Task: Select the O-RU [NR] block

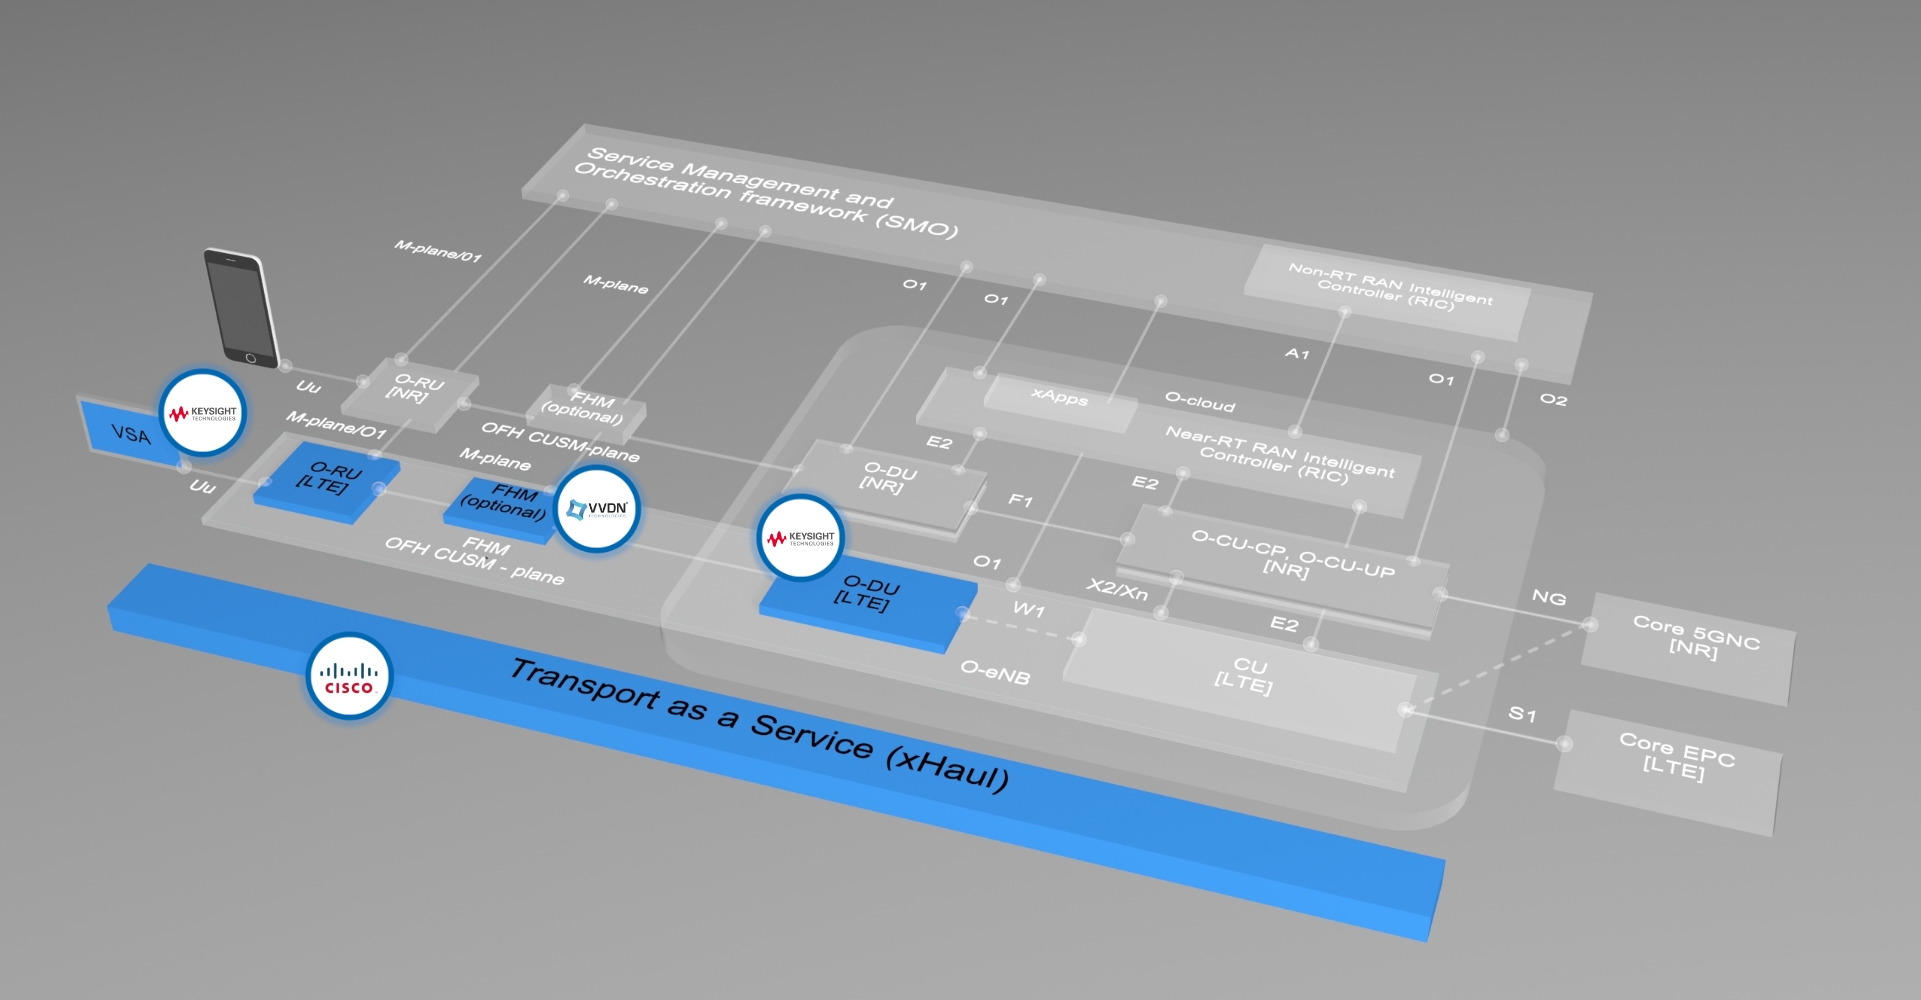Action: click(x=412, y=394)
